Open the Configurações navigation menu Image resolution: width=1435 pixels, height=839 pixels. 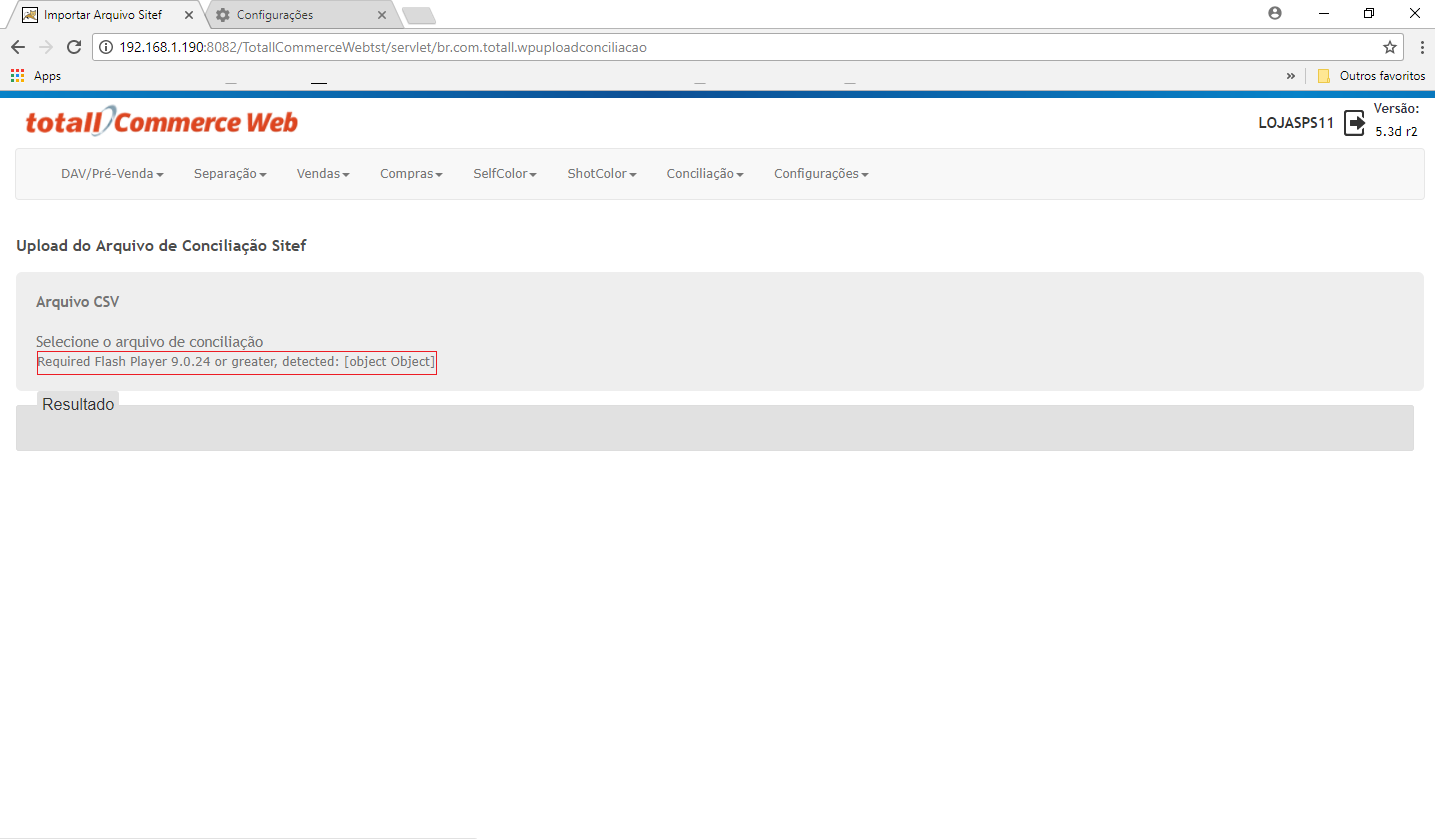(821, 174)
